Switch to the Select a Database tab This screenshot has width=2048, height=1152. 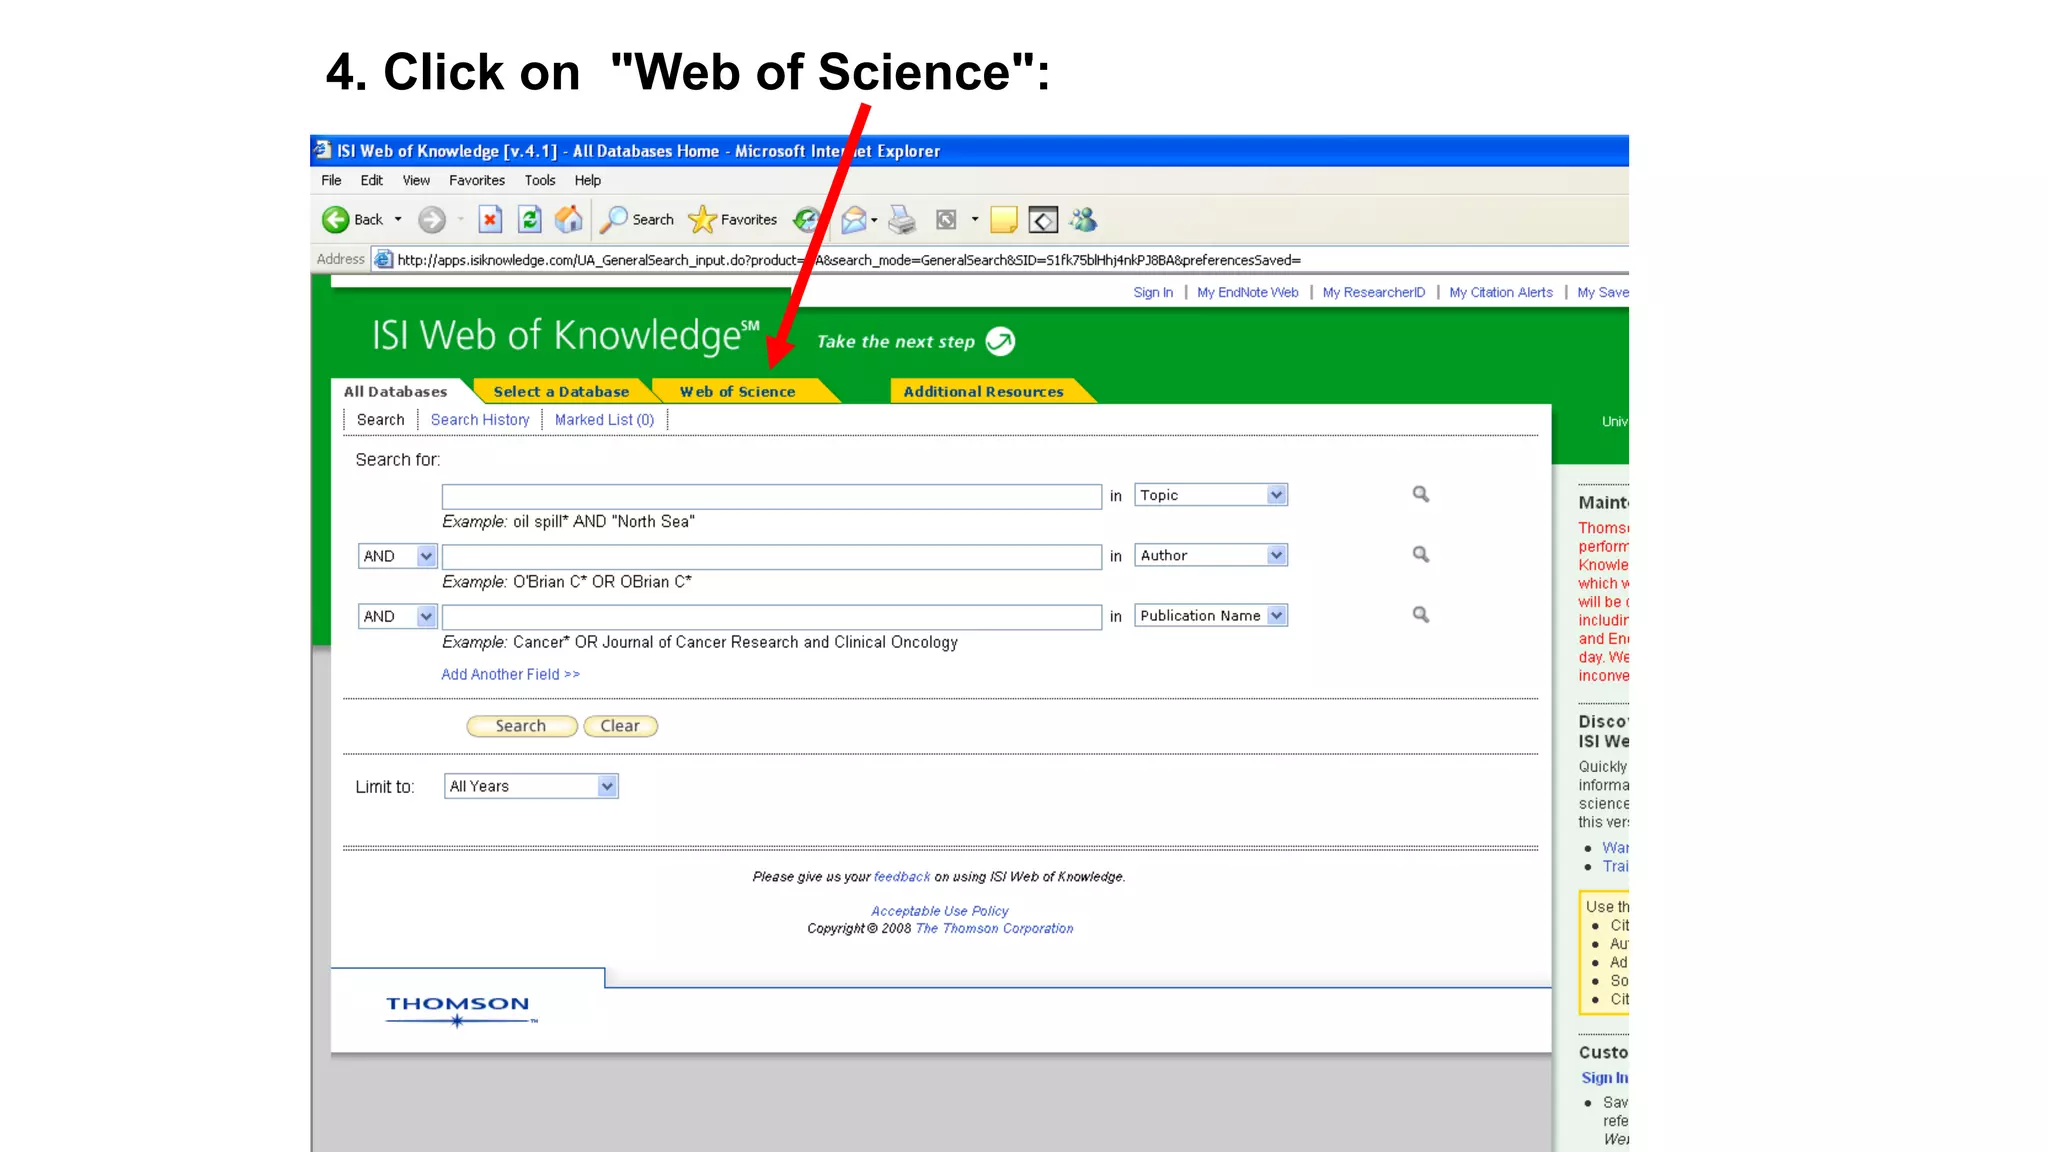pos(561,392)
